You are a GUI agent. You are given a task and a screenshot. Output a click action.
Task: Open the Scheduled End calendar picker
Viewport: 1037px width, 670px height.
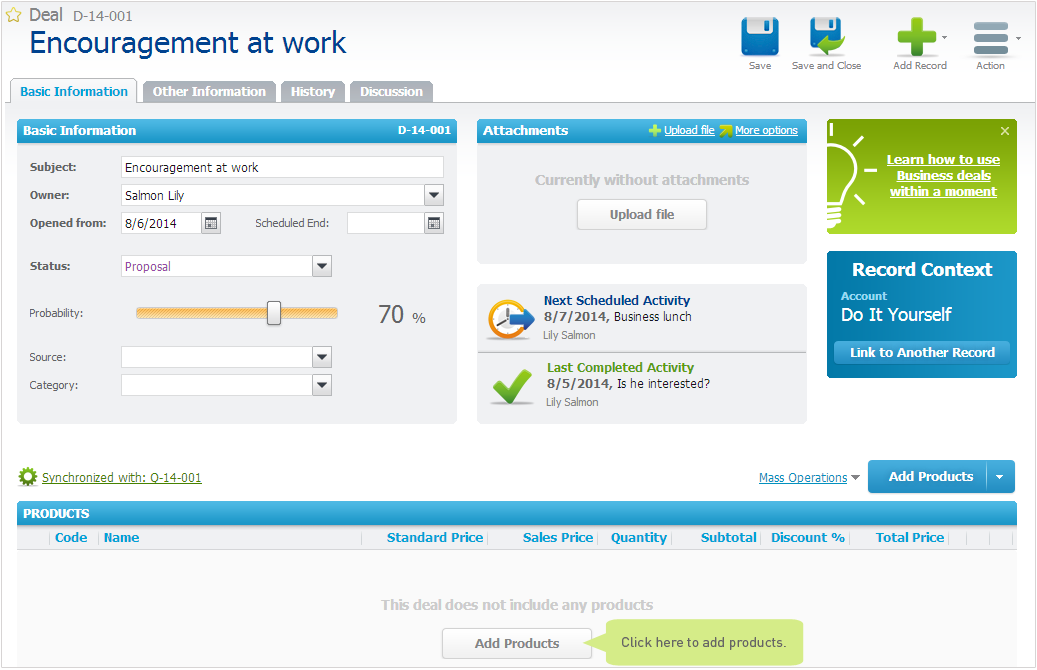coord(434,224)
